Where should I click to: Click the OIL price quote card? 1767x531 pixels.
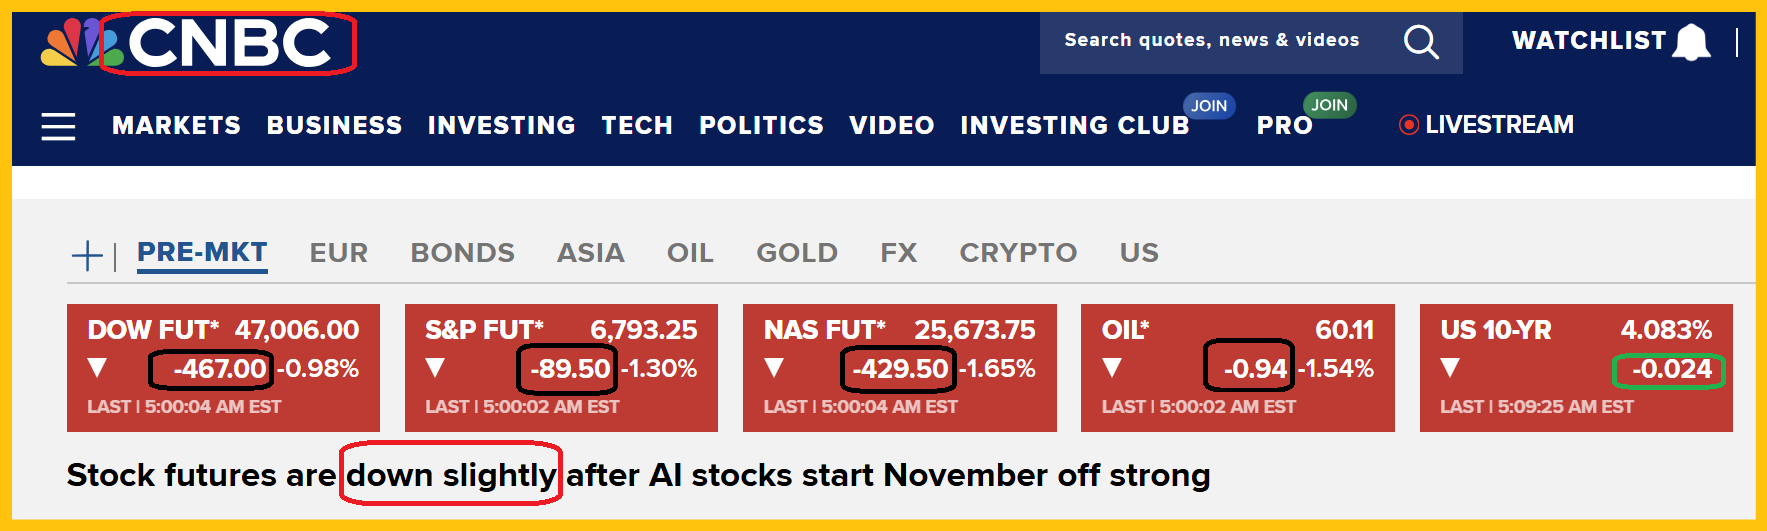1237,368
